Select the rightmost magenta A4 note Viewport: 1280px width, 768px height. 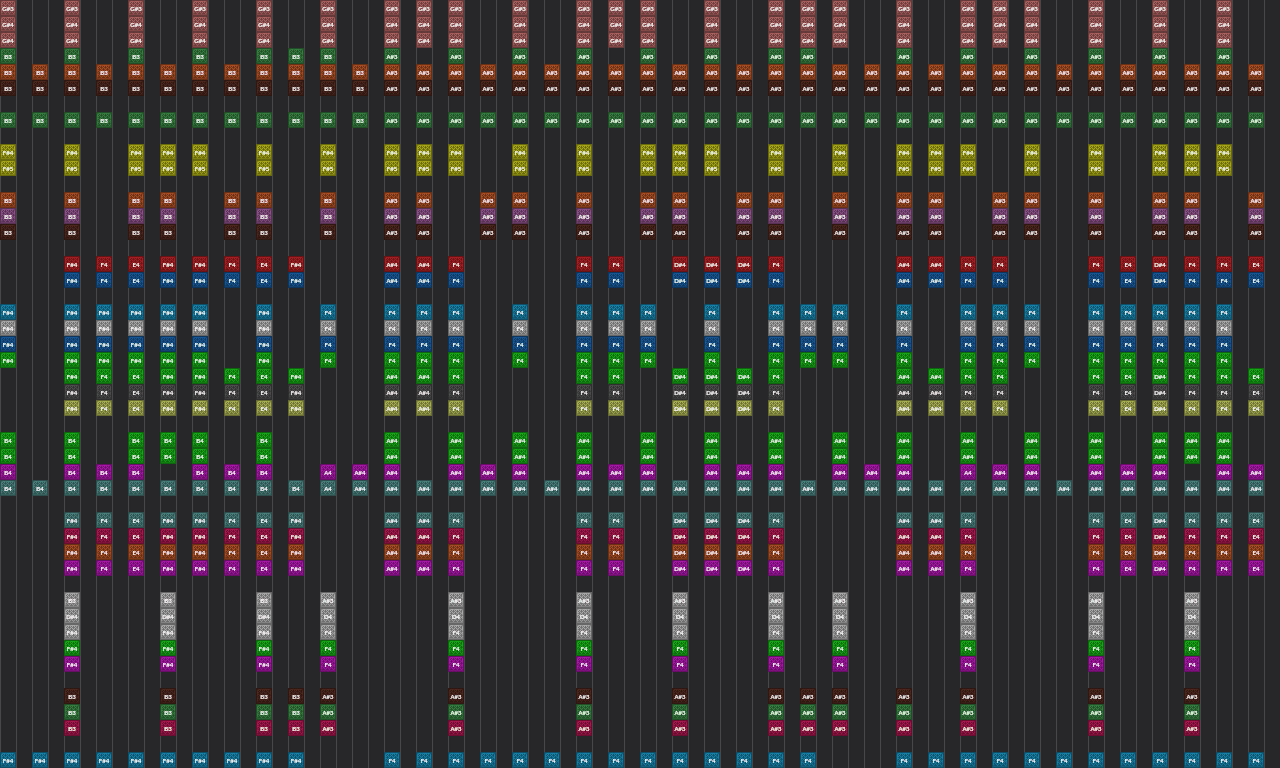[968, 472]
